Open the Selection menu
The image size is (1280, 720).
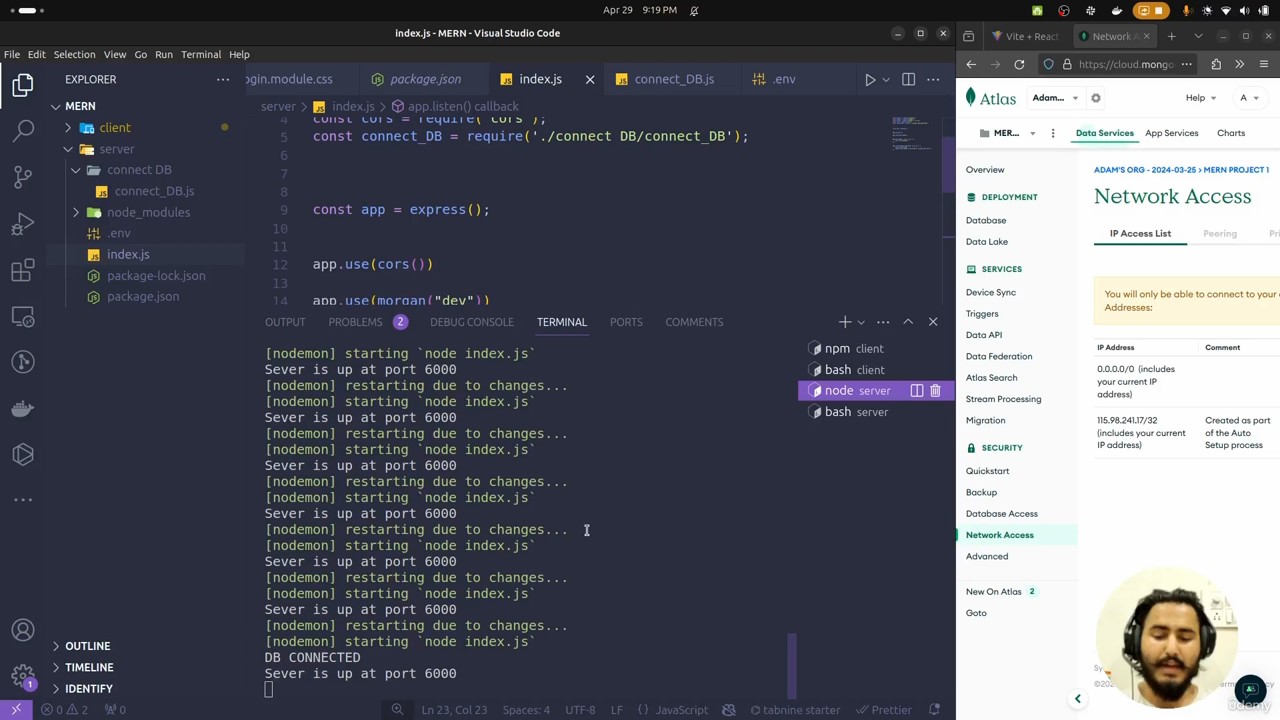coord(74,54)
